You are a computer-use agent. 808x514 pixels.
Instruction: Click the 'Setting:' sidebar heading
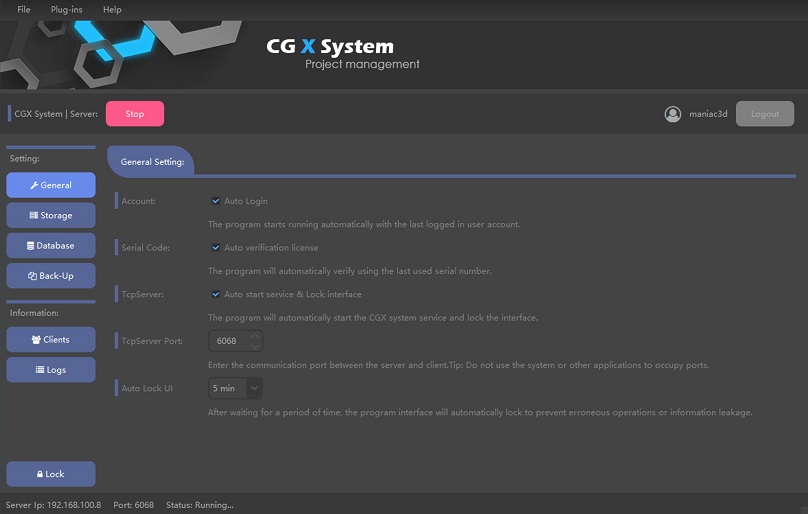(x=24, y=158)
